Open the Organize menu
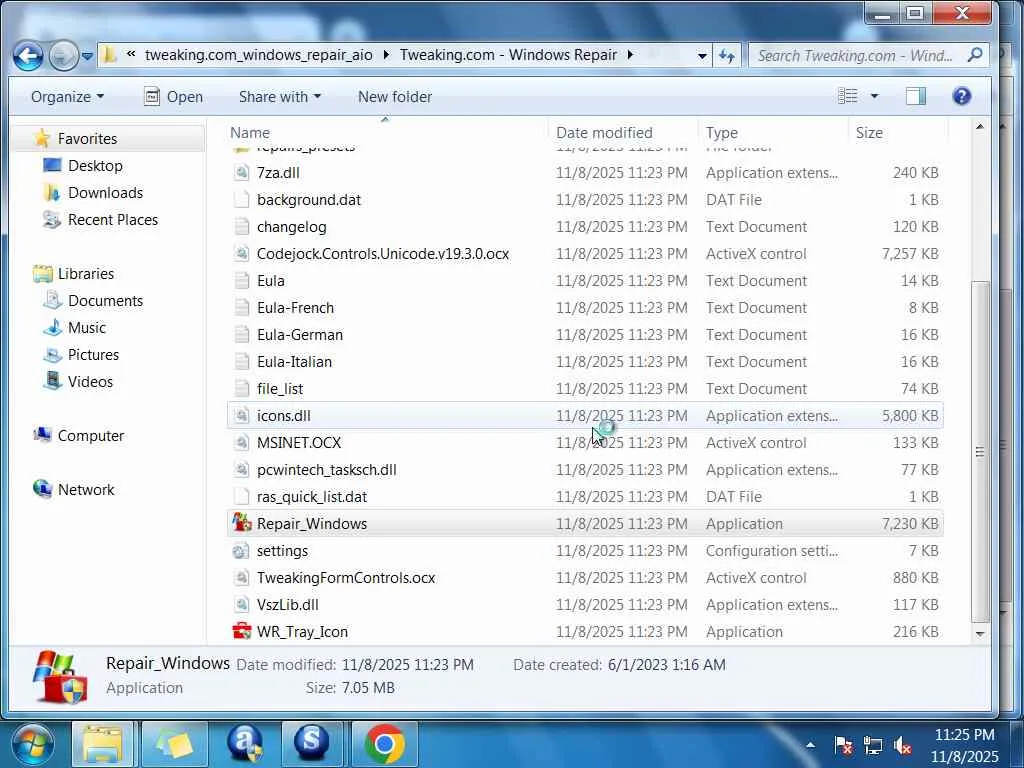This screenshot has width=1024, height=768. coord(67,97)
